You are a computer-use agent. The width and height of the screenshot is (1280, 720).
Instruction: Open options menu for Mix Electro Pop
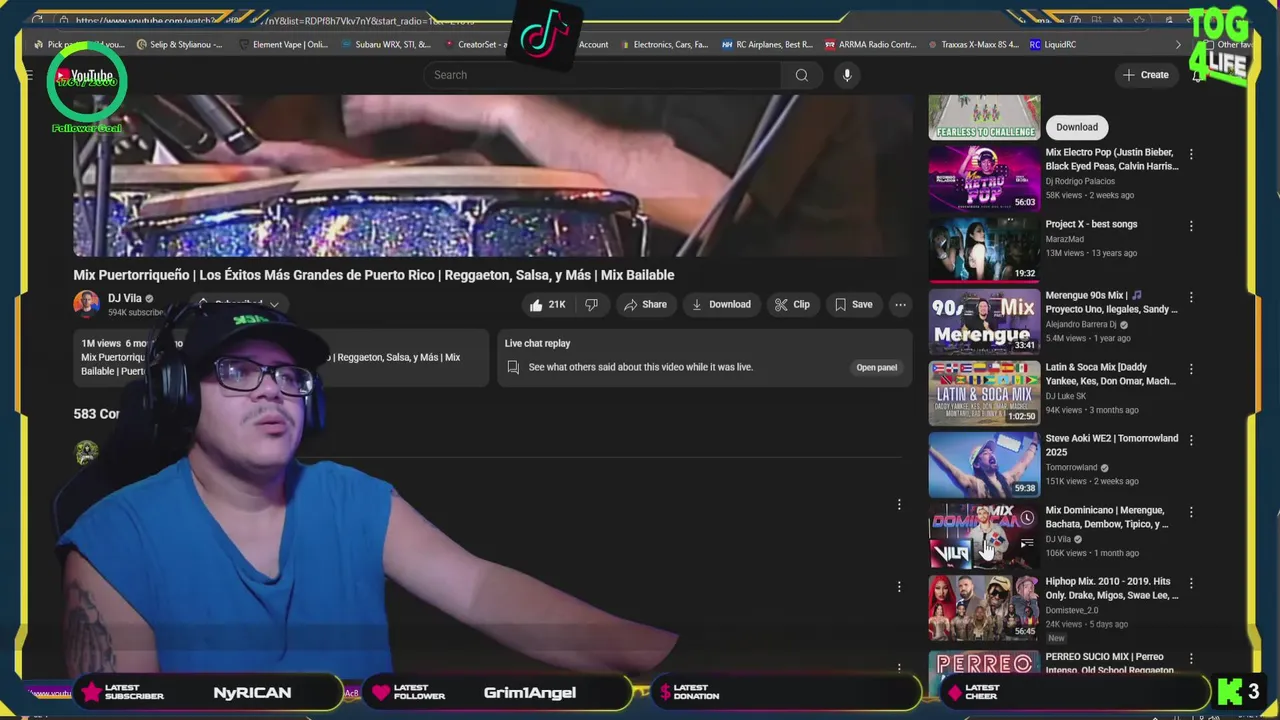point(1191,154)
